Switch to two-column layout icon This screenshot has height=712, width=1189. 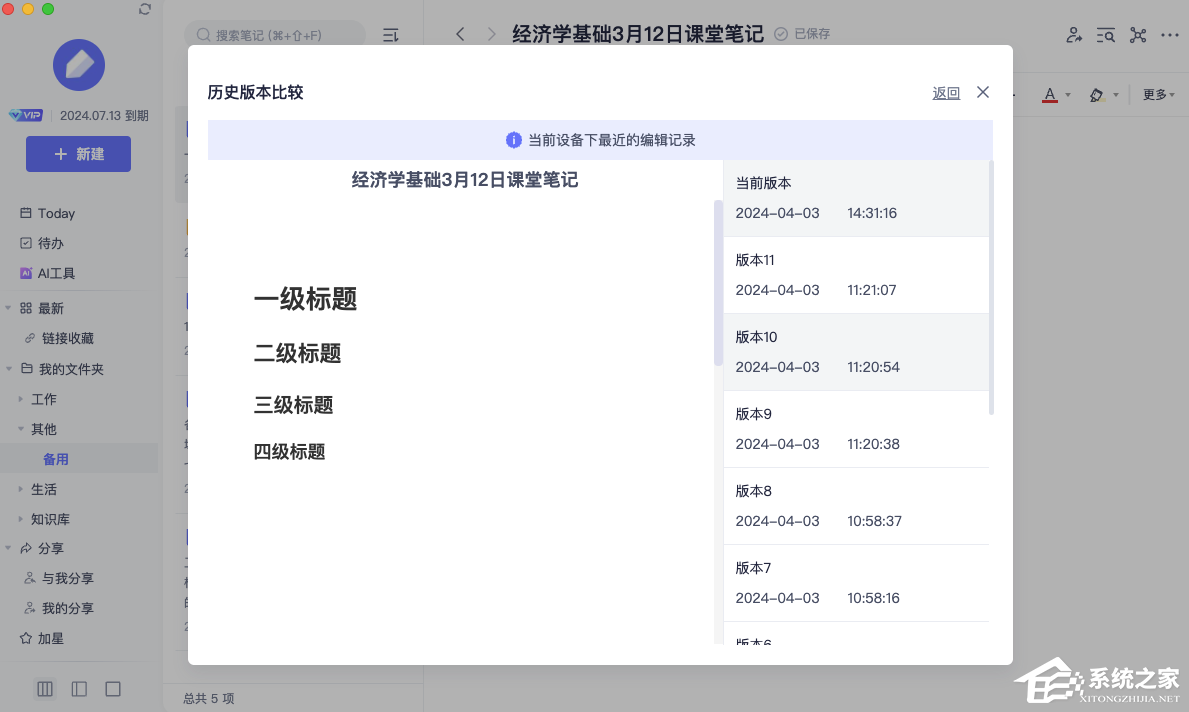tap(79, 688)
